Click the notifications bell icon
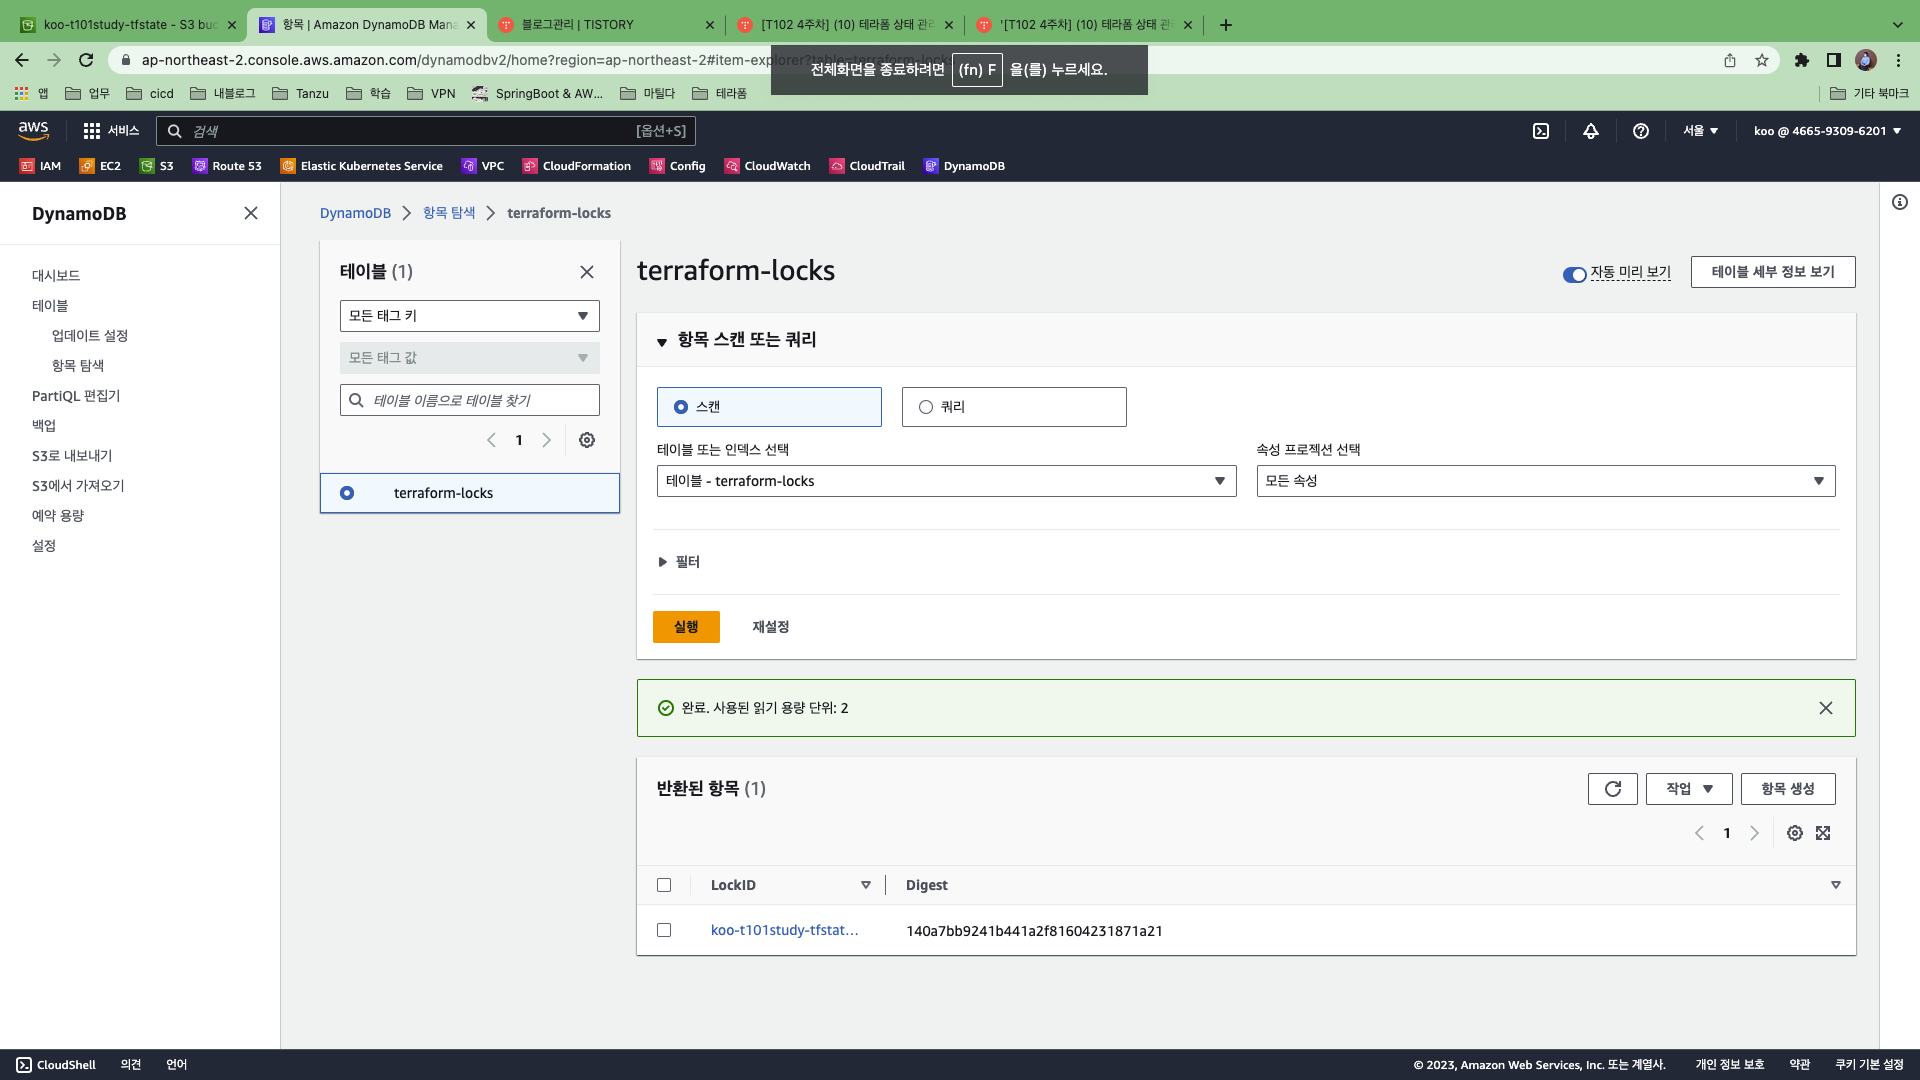Screen dimensions: 1920x1080 (1590, 131)
